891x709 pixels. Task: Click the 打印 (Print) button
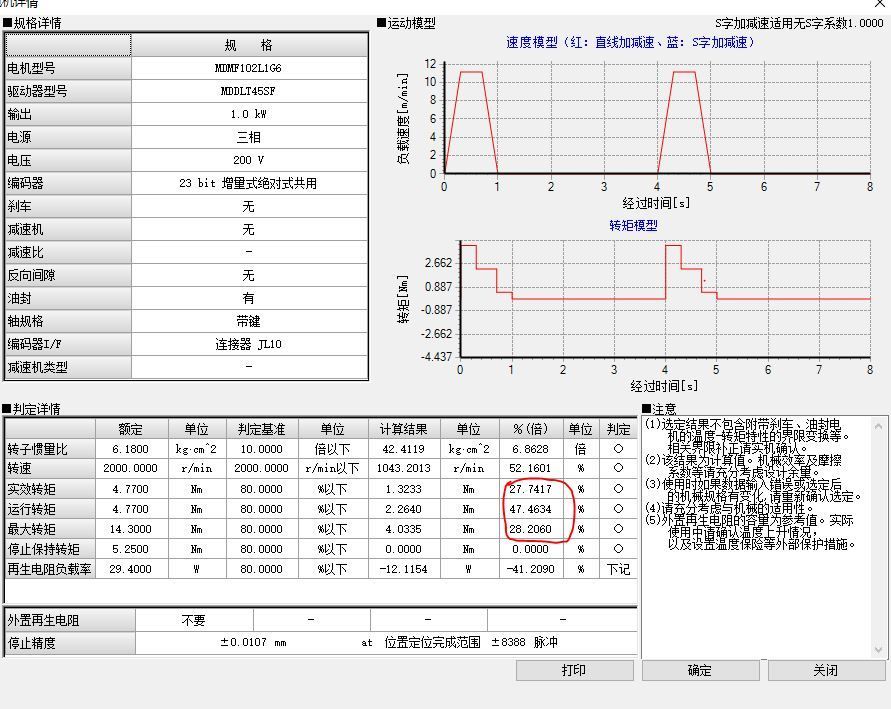pyautogui.click(x=574, y=670)
